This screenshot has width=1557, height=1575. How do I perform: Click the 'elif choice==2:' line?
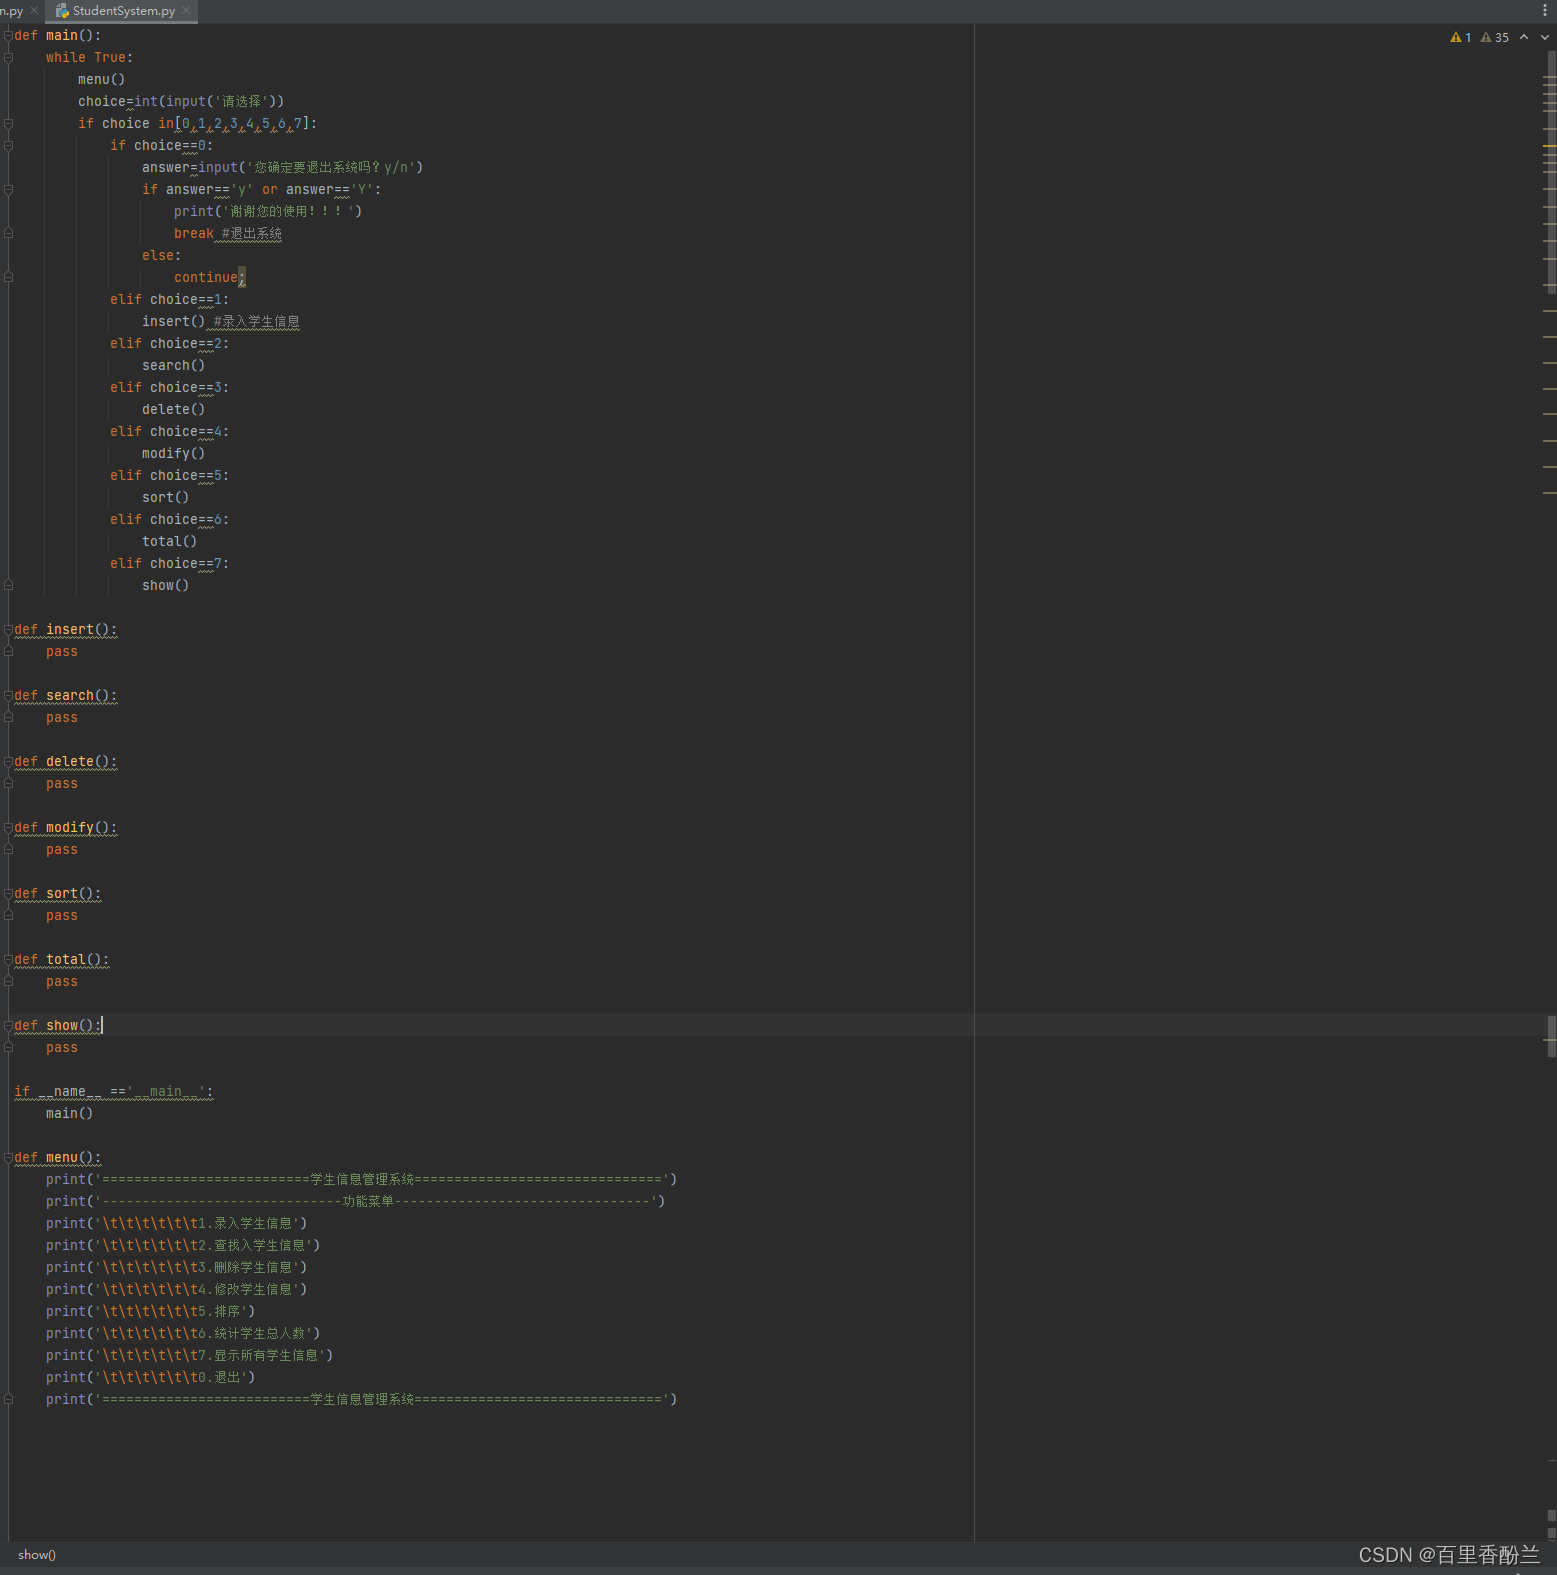tap(170, 343)
